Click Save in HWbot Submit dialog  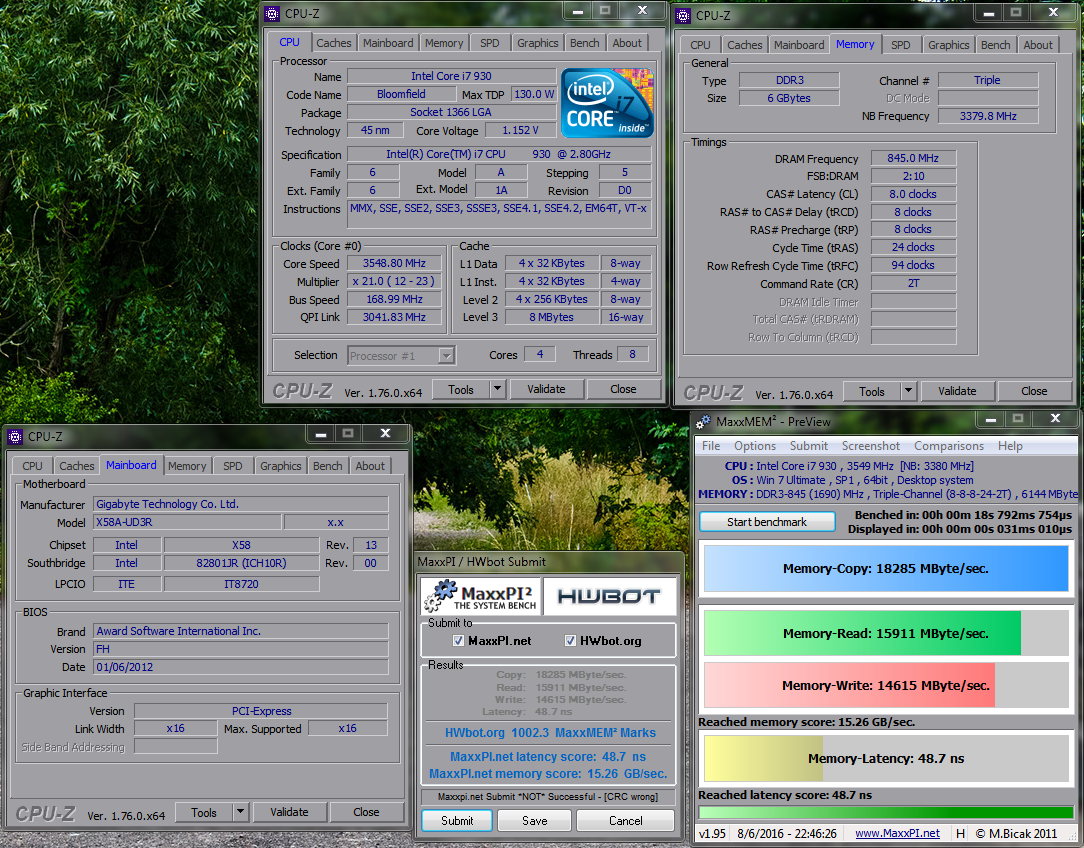534,820
